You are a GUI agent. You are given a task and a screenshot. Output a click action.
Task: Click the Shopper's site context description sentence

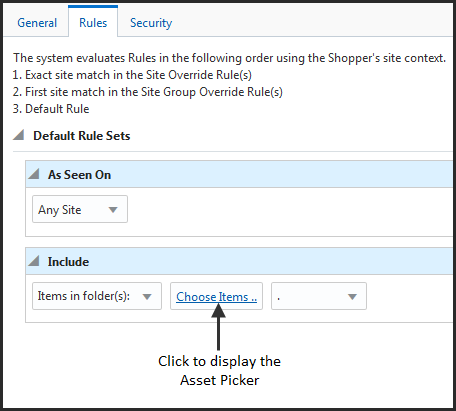pos(229,58)
